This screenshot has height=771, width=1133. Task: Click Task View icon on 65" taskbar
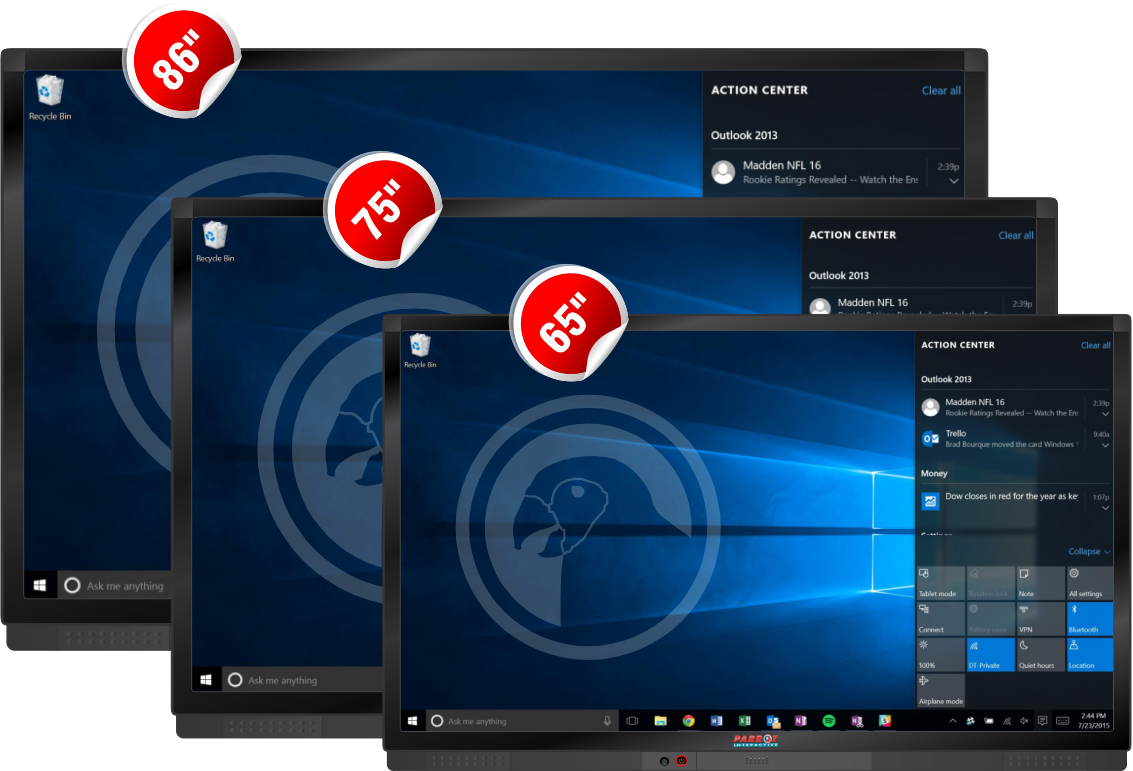pyautogui.click(x=632, y=720)
